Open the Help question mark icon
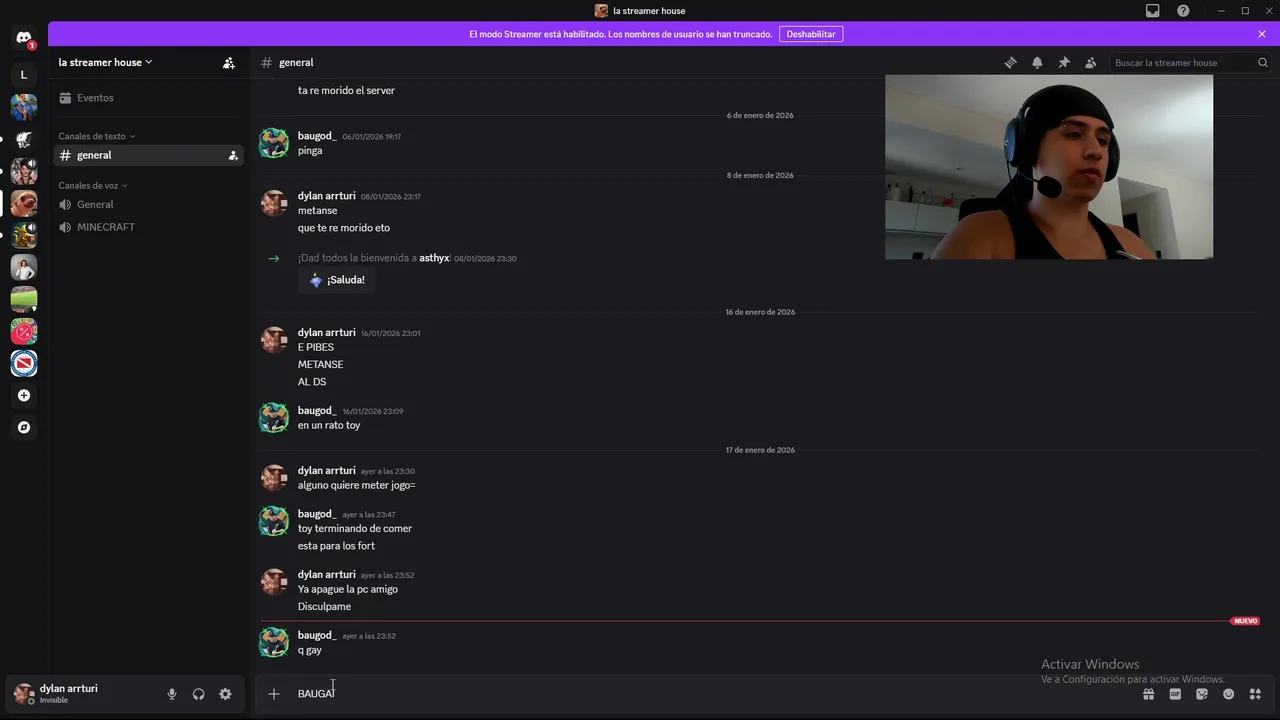This screenshot has height=720, width=1280. tap(1183, 11)
